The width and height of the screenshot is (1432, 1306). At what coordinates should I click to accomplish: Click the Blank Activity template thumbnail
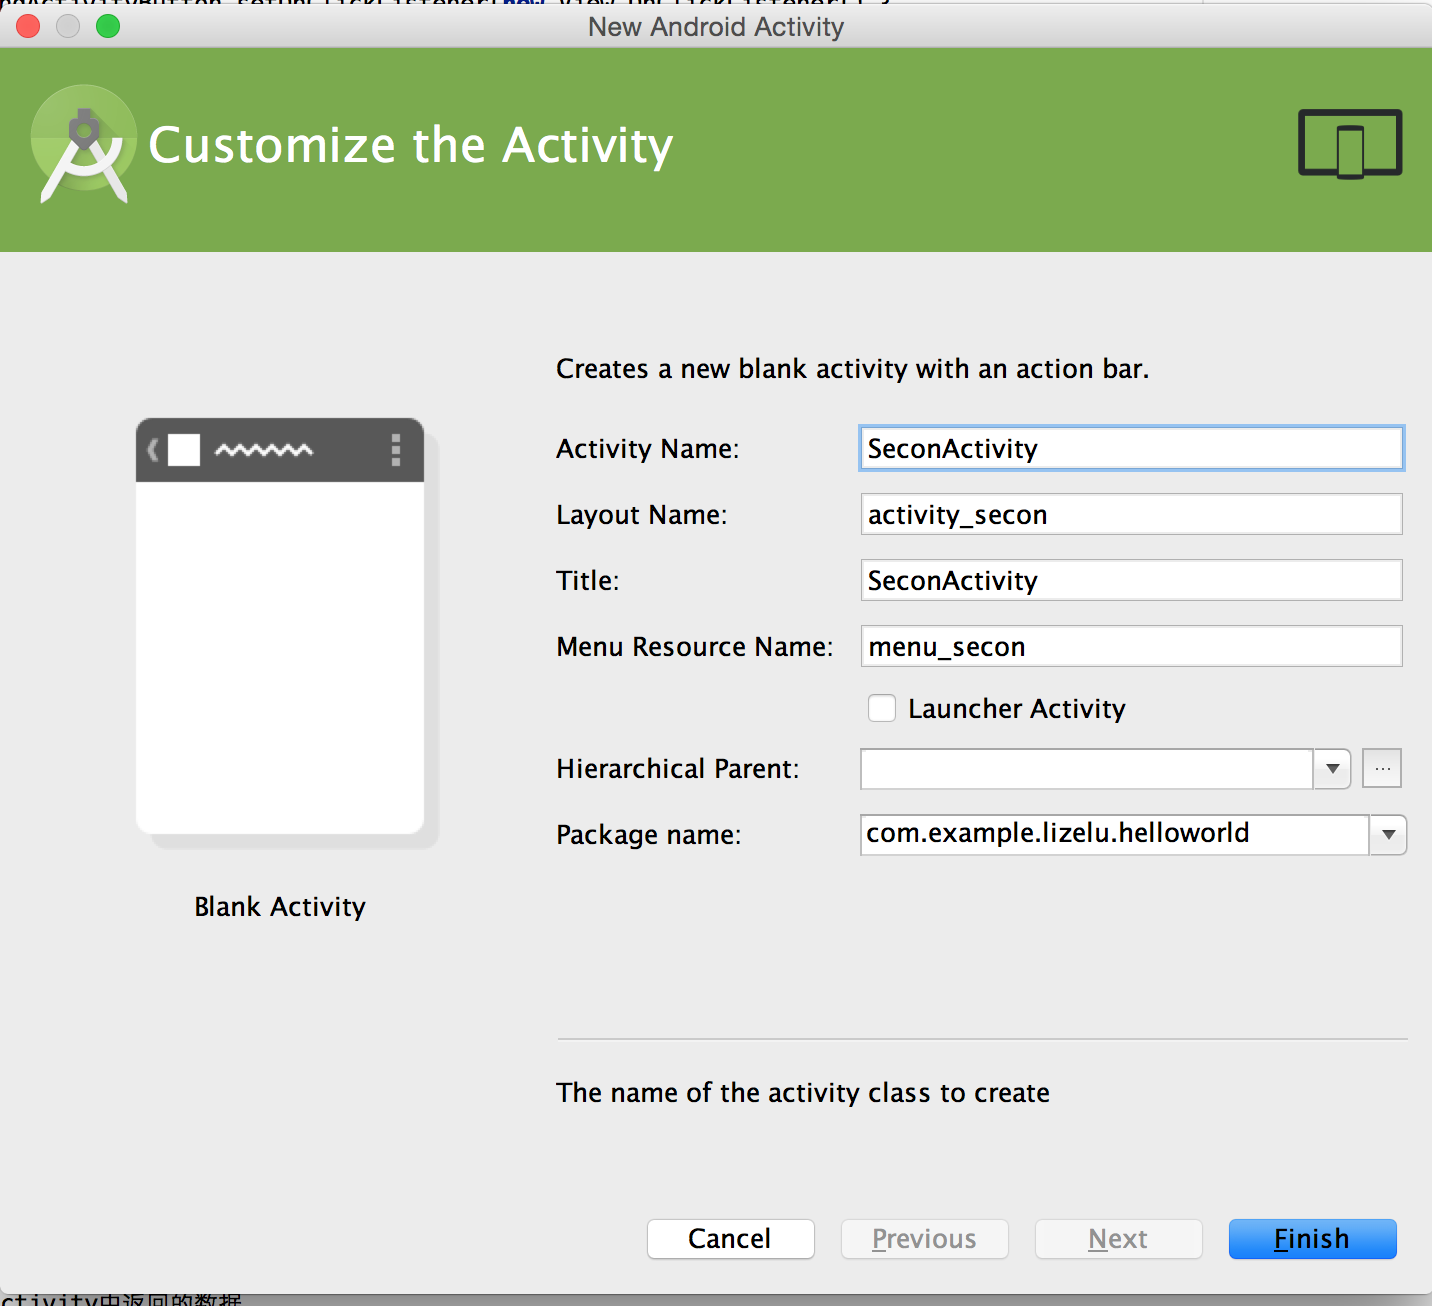[x=280, y=626]
